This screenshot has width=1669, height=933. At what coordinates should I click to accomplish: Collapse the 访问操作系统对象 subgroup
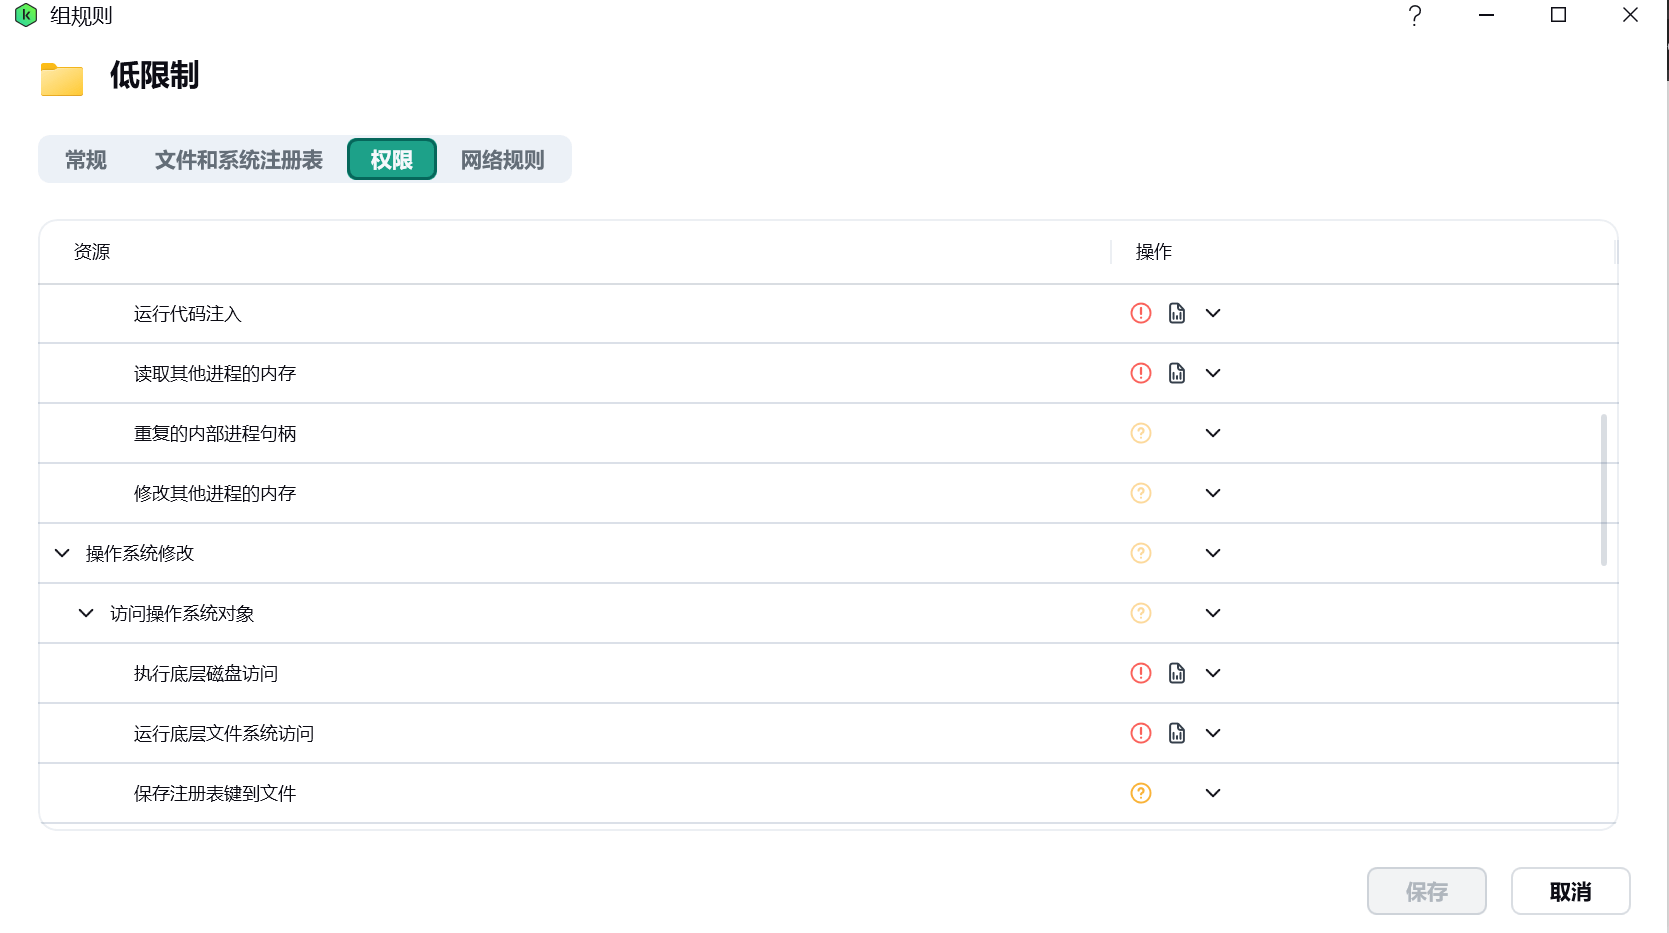pos(86,613)
